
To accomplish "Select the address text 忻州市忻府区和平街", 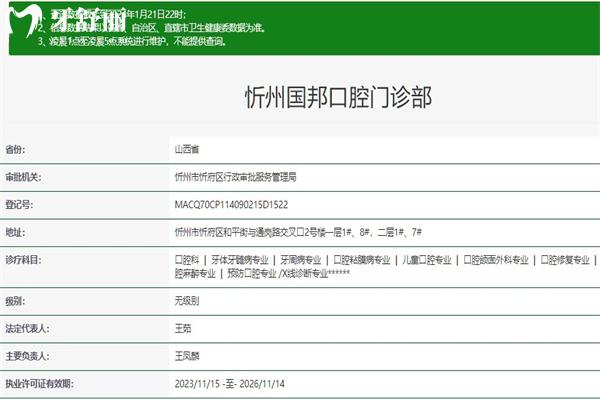I will (x=211, y=232).
